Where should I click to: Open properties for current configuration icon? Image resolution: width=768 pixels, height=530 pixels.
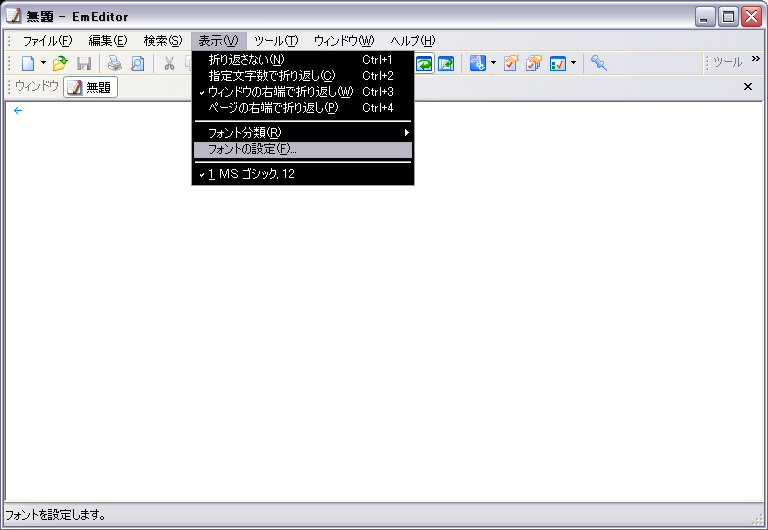point(511,63)
